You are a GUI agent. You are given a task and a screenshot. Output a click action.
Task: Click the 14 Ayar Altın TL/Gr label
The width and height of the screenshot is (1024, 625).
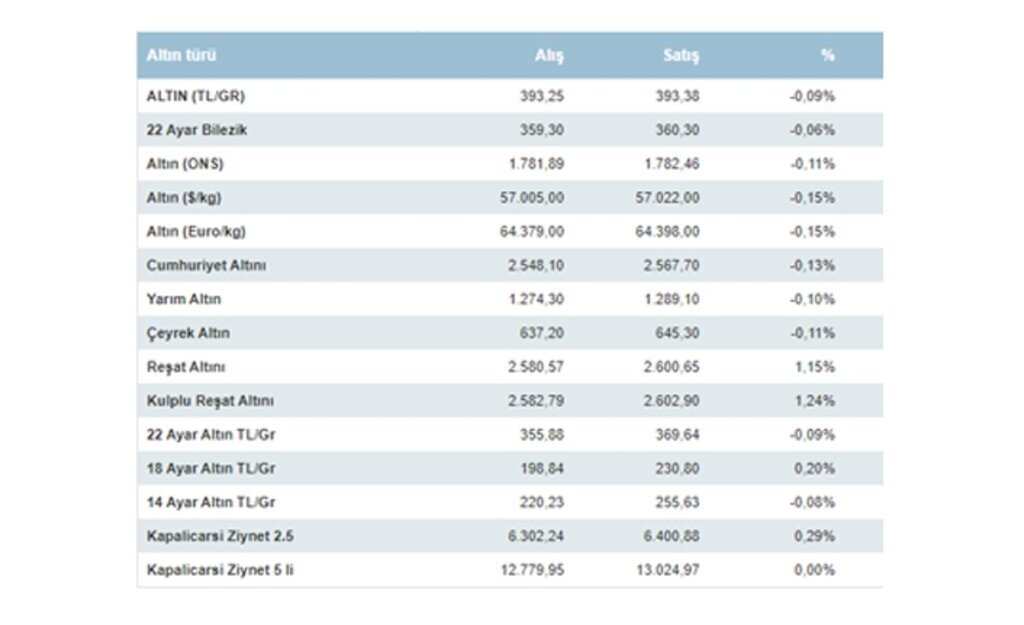[x=211, y=503]
